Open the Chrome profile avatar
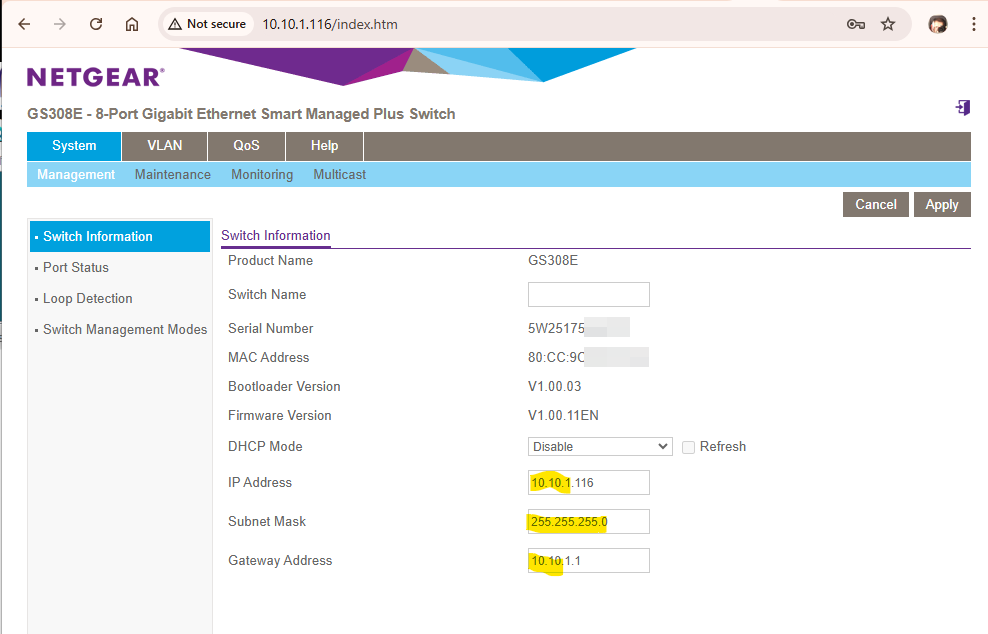Image resolution: width=988 pixels, height=634 pixels. click(x=937, y=24)
